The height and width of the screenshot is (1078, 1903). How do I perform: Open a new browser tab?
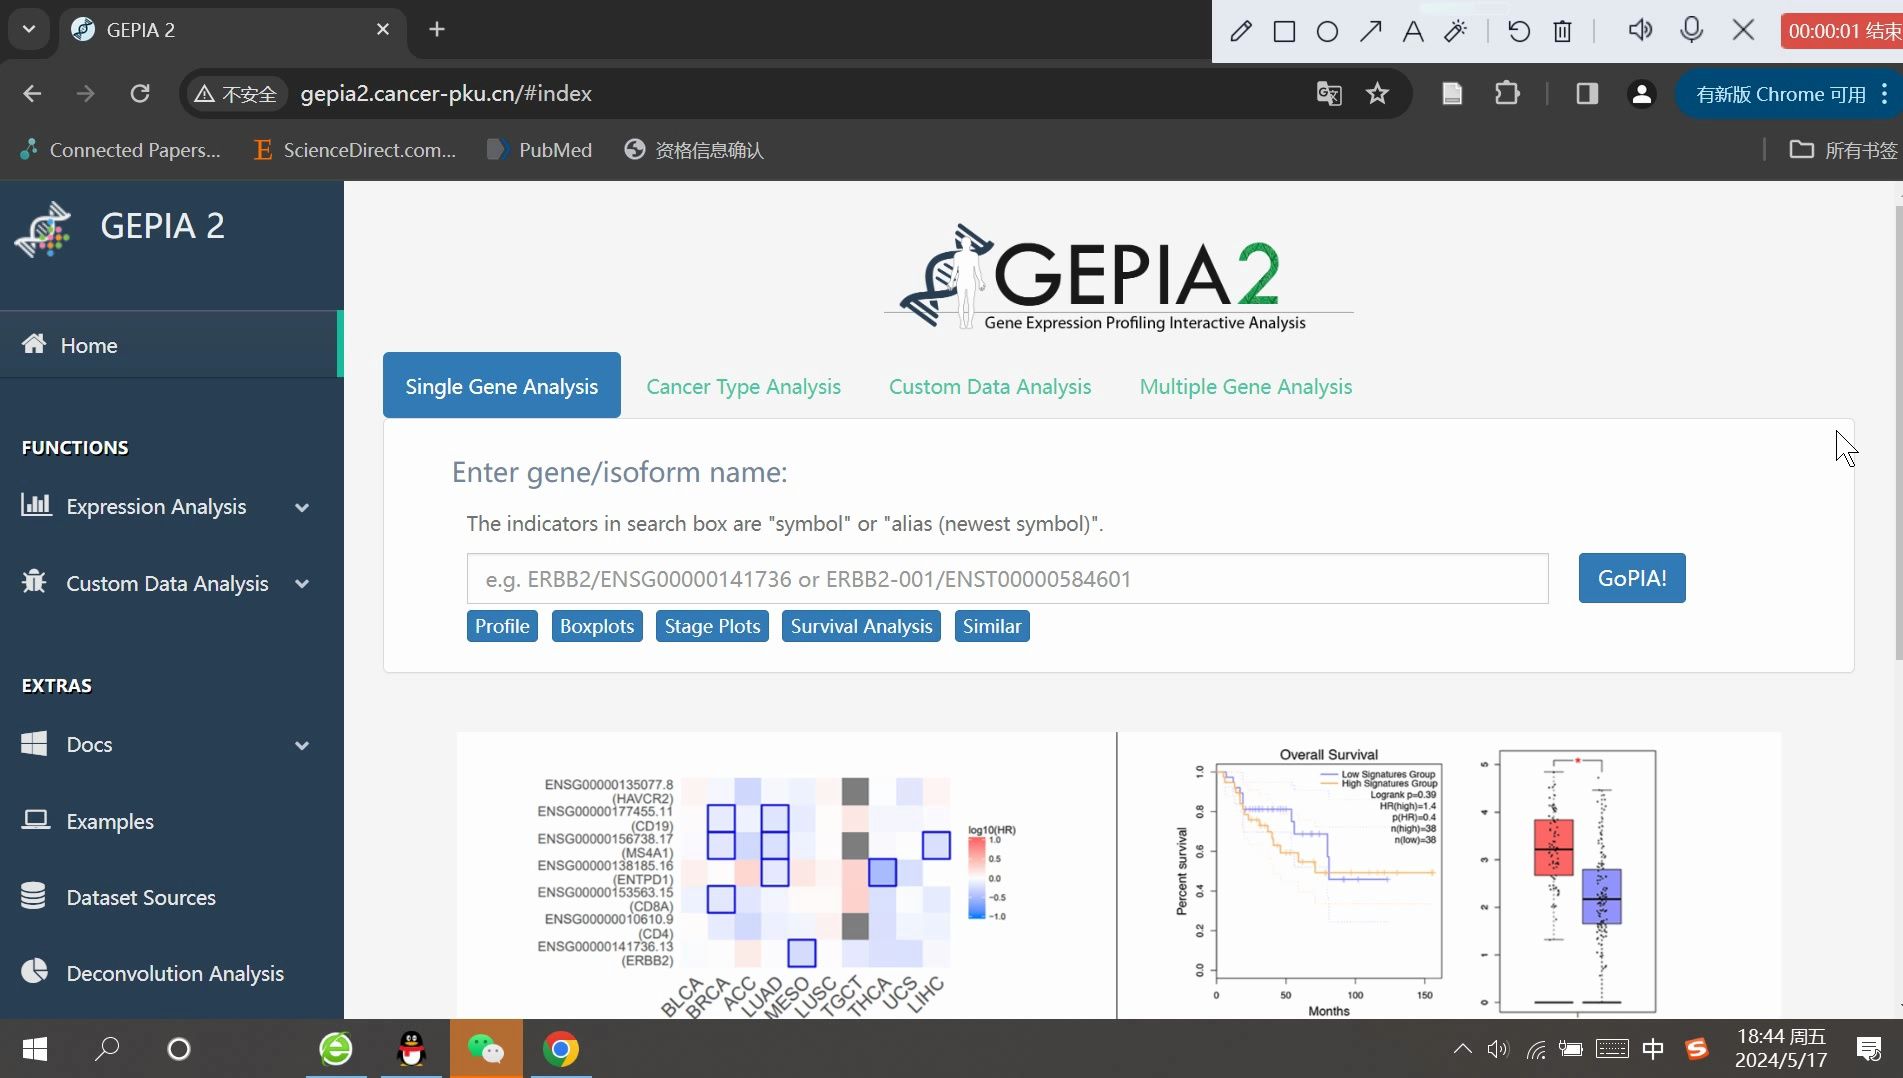437,29
